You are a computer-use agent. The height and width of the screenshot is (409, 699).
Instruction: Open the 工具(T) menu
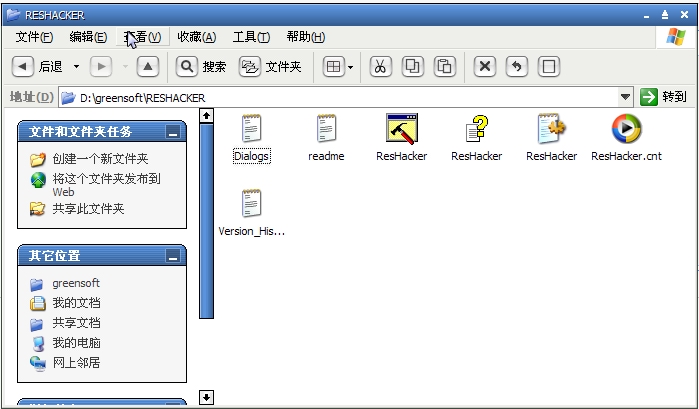click(x=251, y=37)
